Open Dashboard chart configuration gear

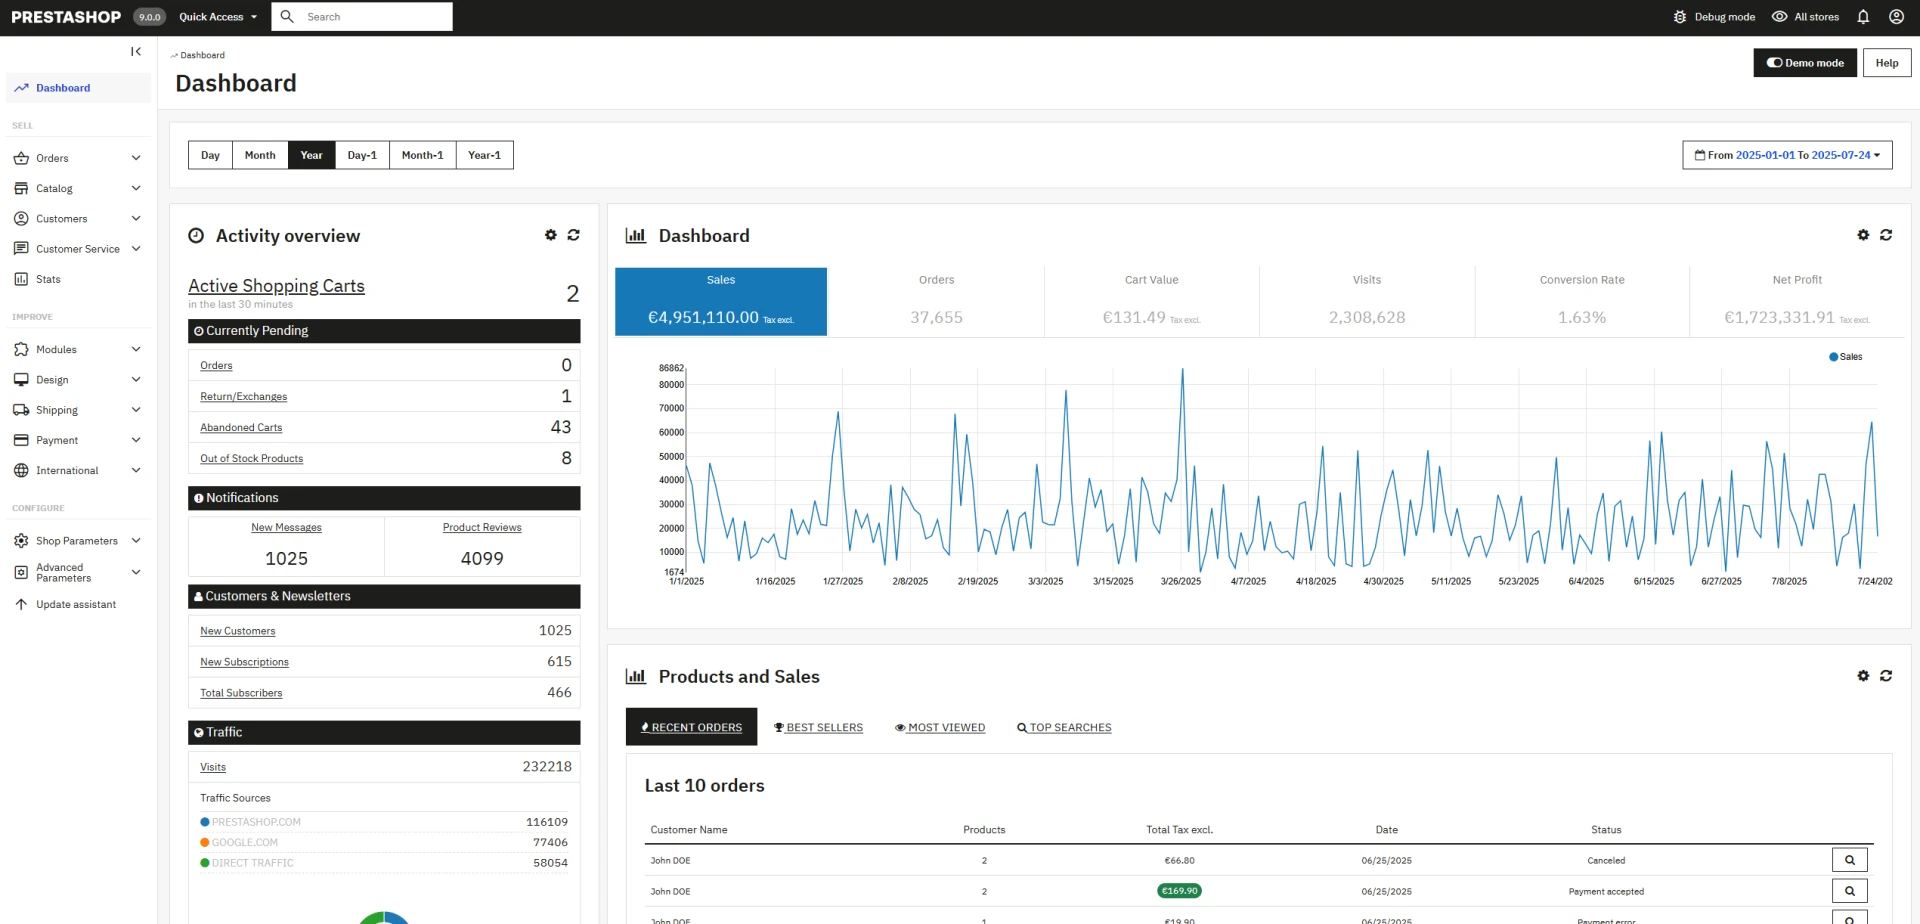[x=1863, y=235]
